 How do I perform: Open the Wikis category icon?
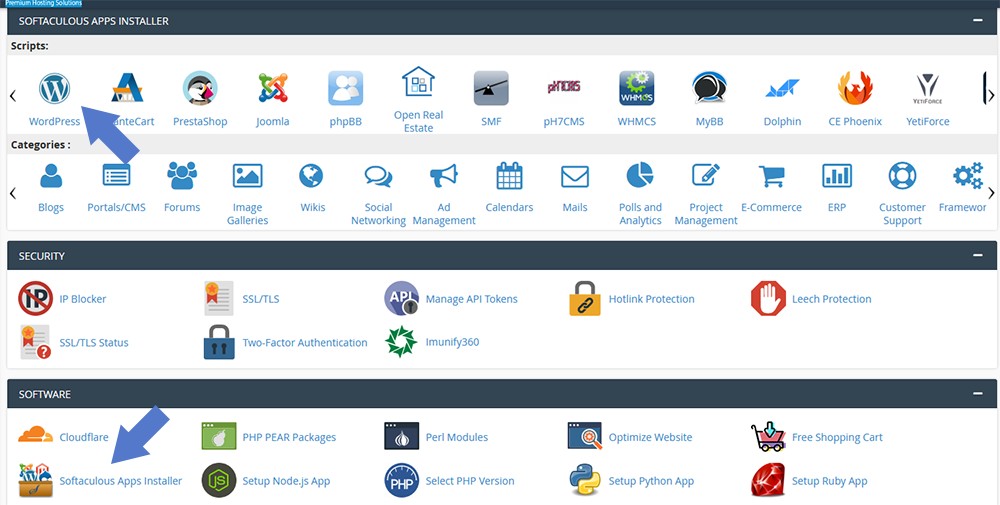point(311,175)
